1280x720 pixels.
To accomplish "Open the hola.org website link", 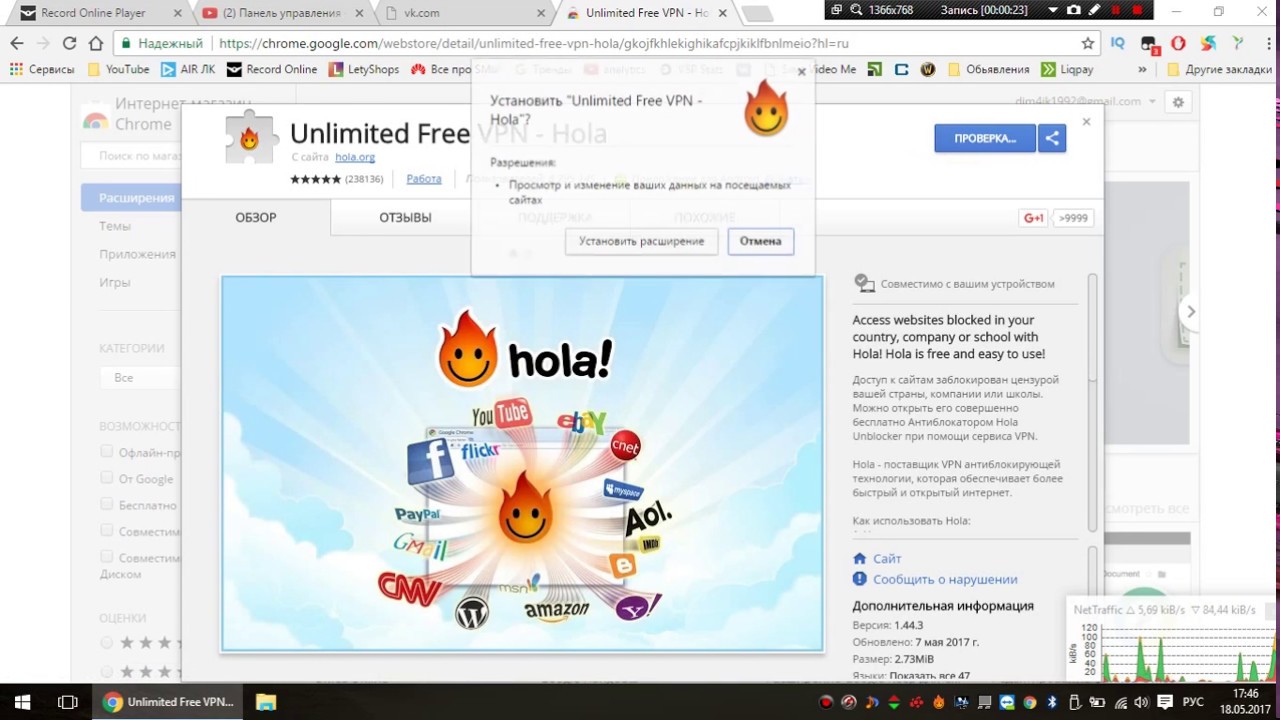I will 355,157.
